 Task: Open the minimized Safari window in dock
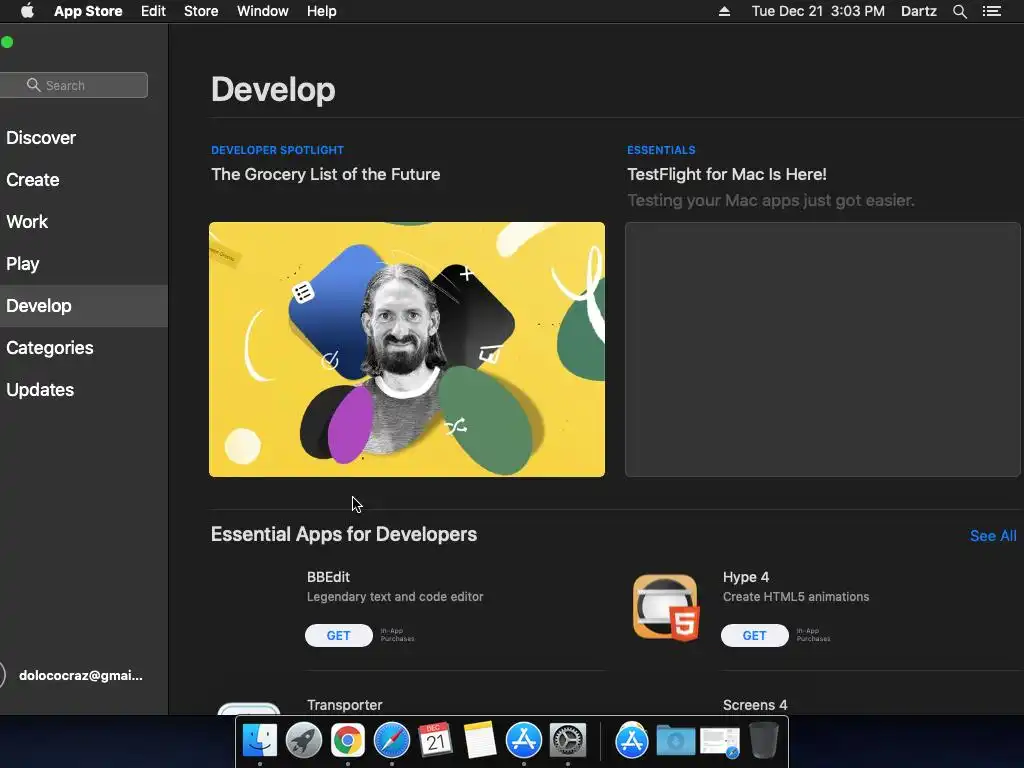720,743
